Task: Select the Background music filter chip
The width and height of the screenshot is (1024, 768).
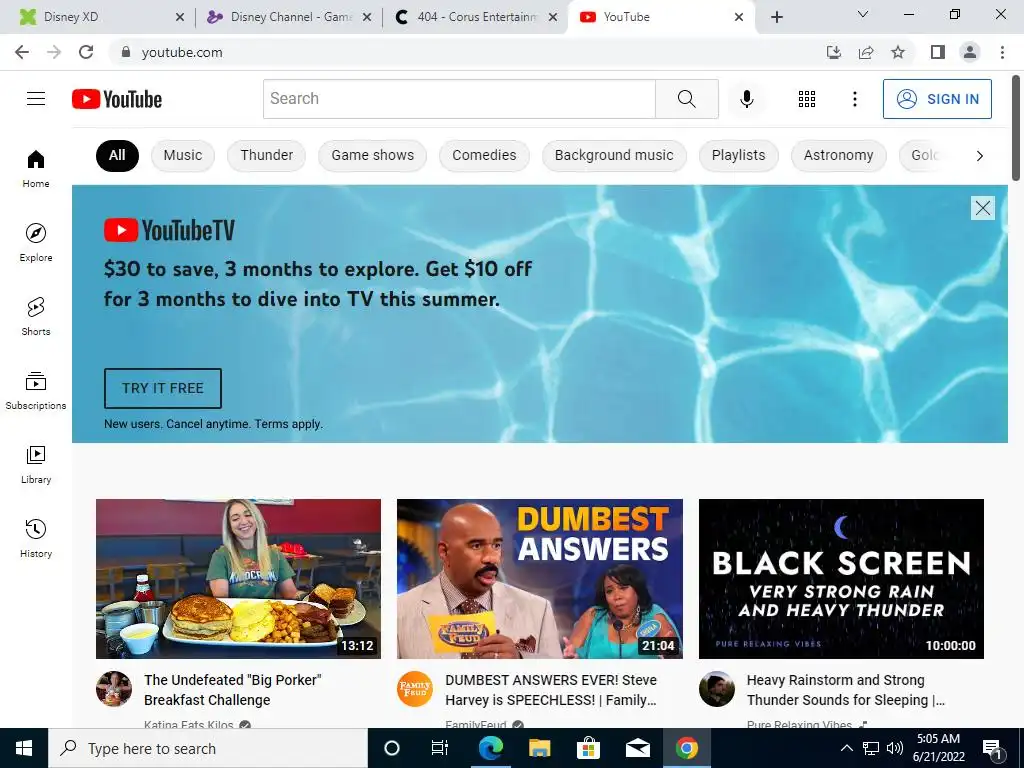Action: [614, 155]
